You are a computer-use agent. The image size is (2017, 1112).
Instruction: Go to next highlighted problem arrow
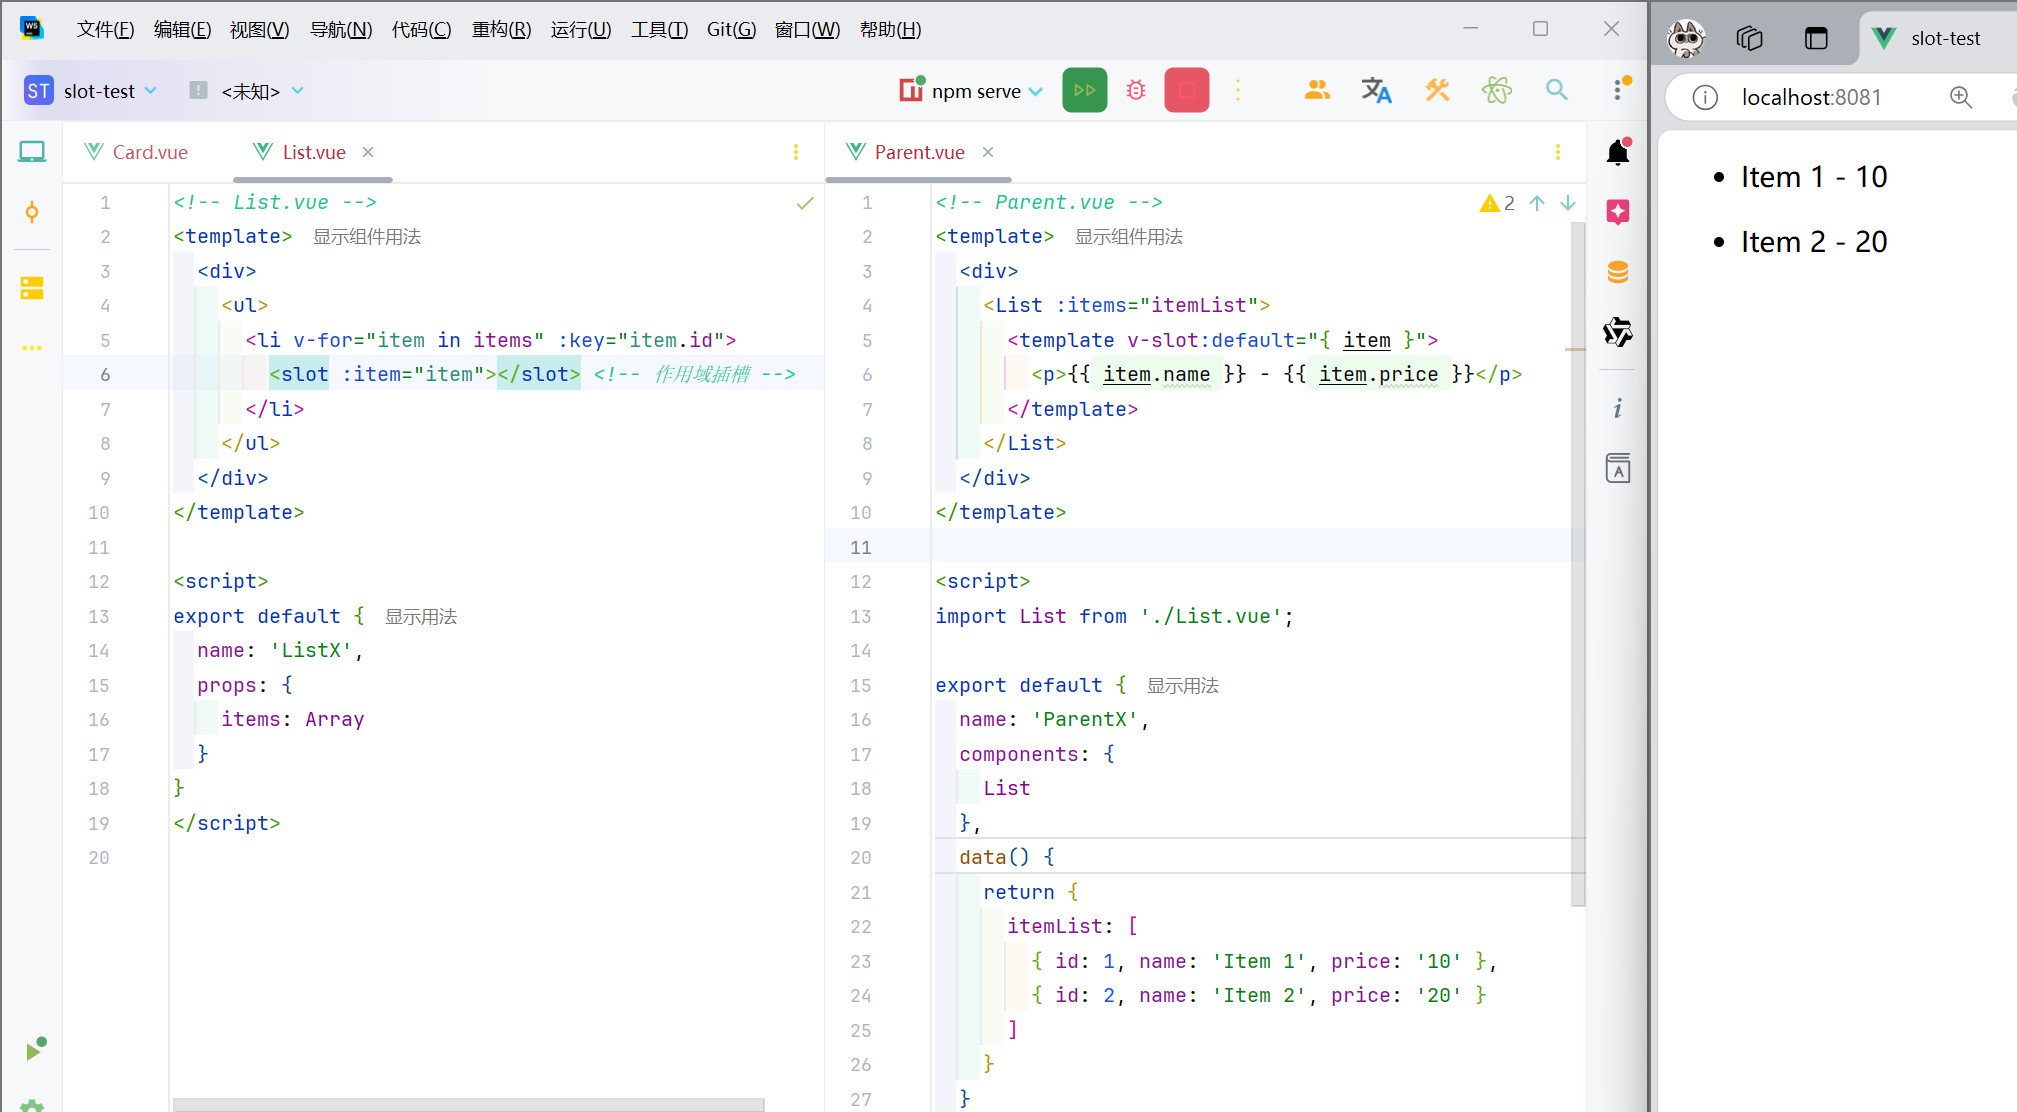tap(1568, 203)
